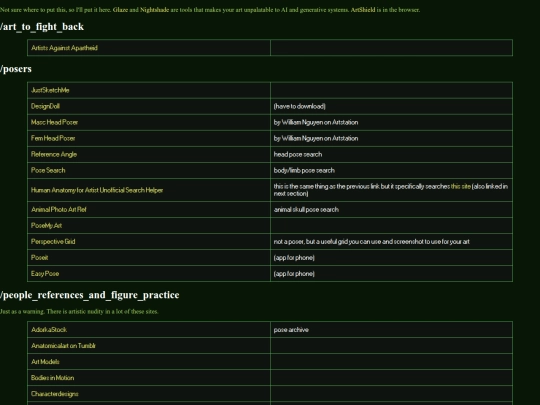Open Anatomicalart on Tumblr link
This screenshot has height=405, width=540.
pos(63,346)
